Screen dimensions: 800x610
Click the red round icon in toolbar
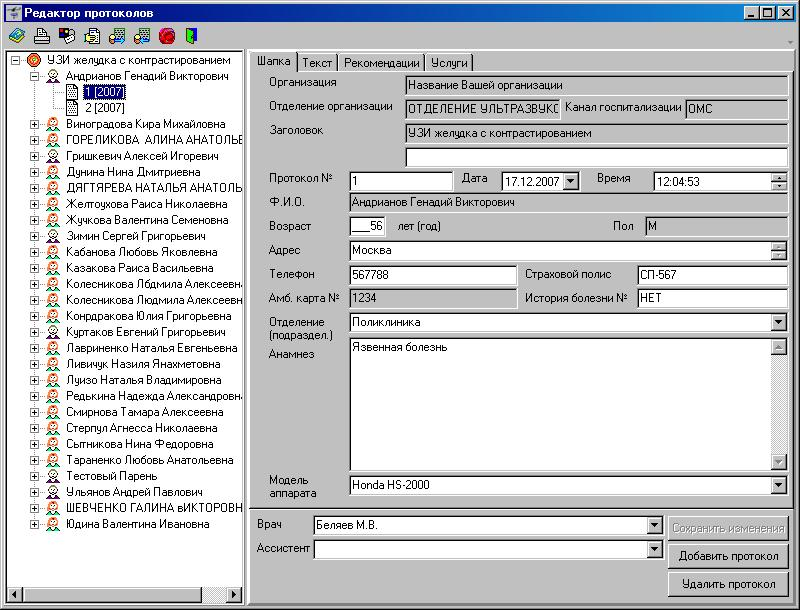(x=166, y=36)
